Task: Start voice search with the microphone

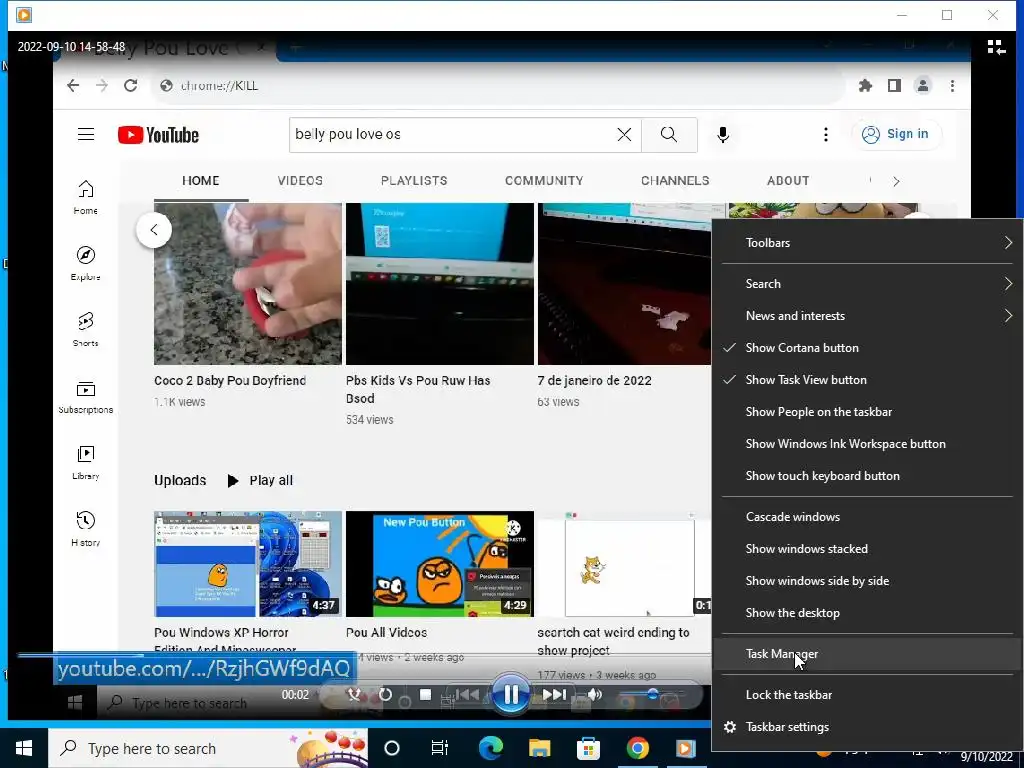Action: coord(723,135)
